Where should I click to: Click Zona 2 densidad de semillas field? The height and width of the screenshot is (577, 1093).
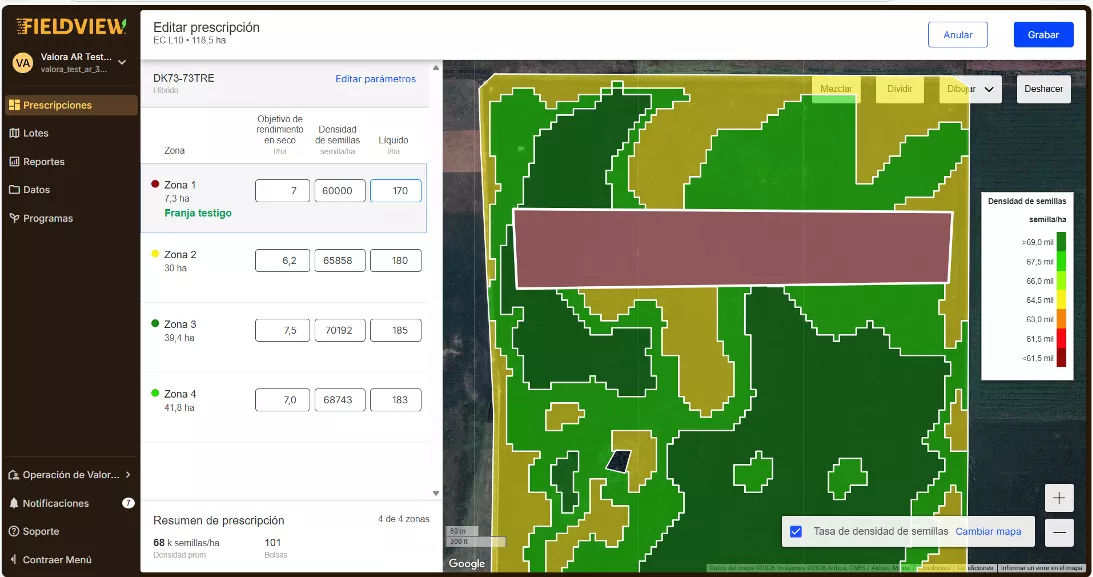pos(339,261)
